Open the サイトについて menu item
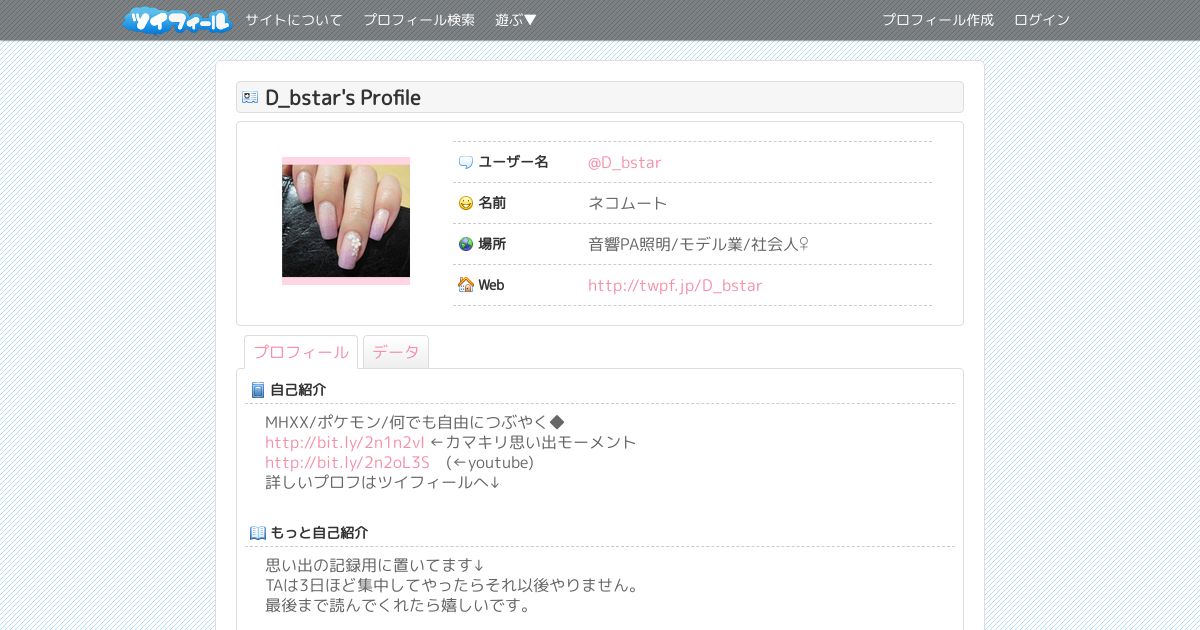The width and height of the screenshot is (1200, 630). (294, 20)
